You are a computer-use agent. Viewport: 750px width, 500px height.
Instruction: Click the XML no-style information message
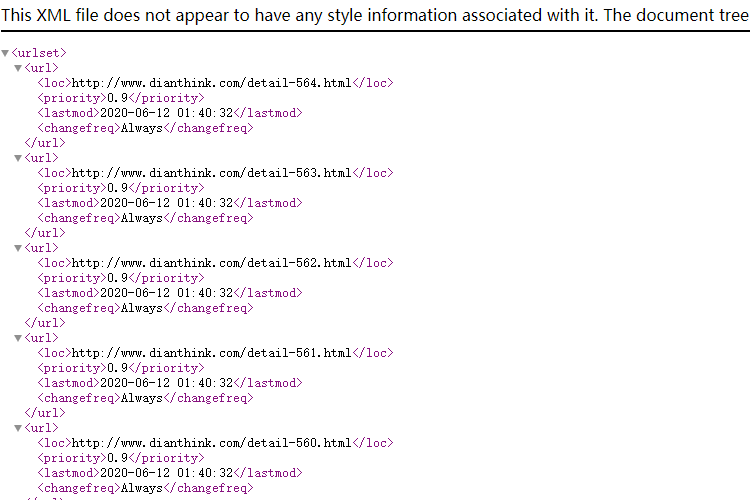click(375, 15)
